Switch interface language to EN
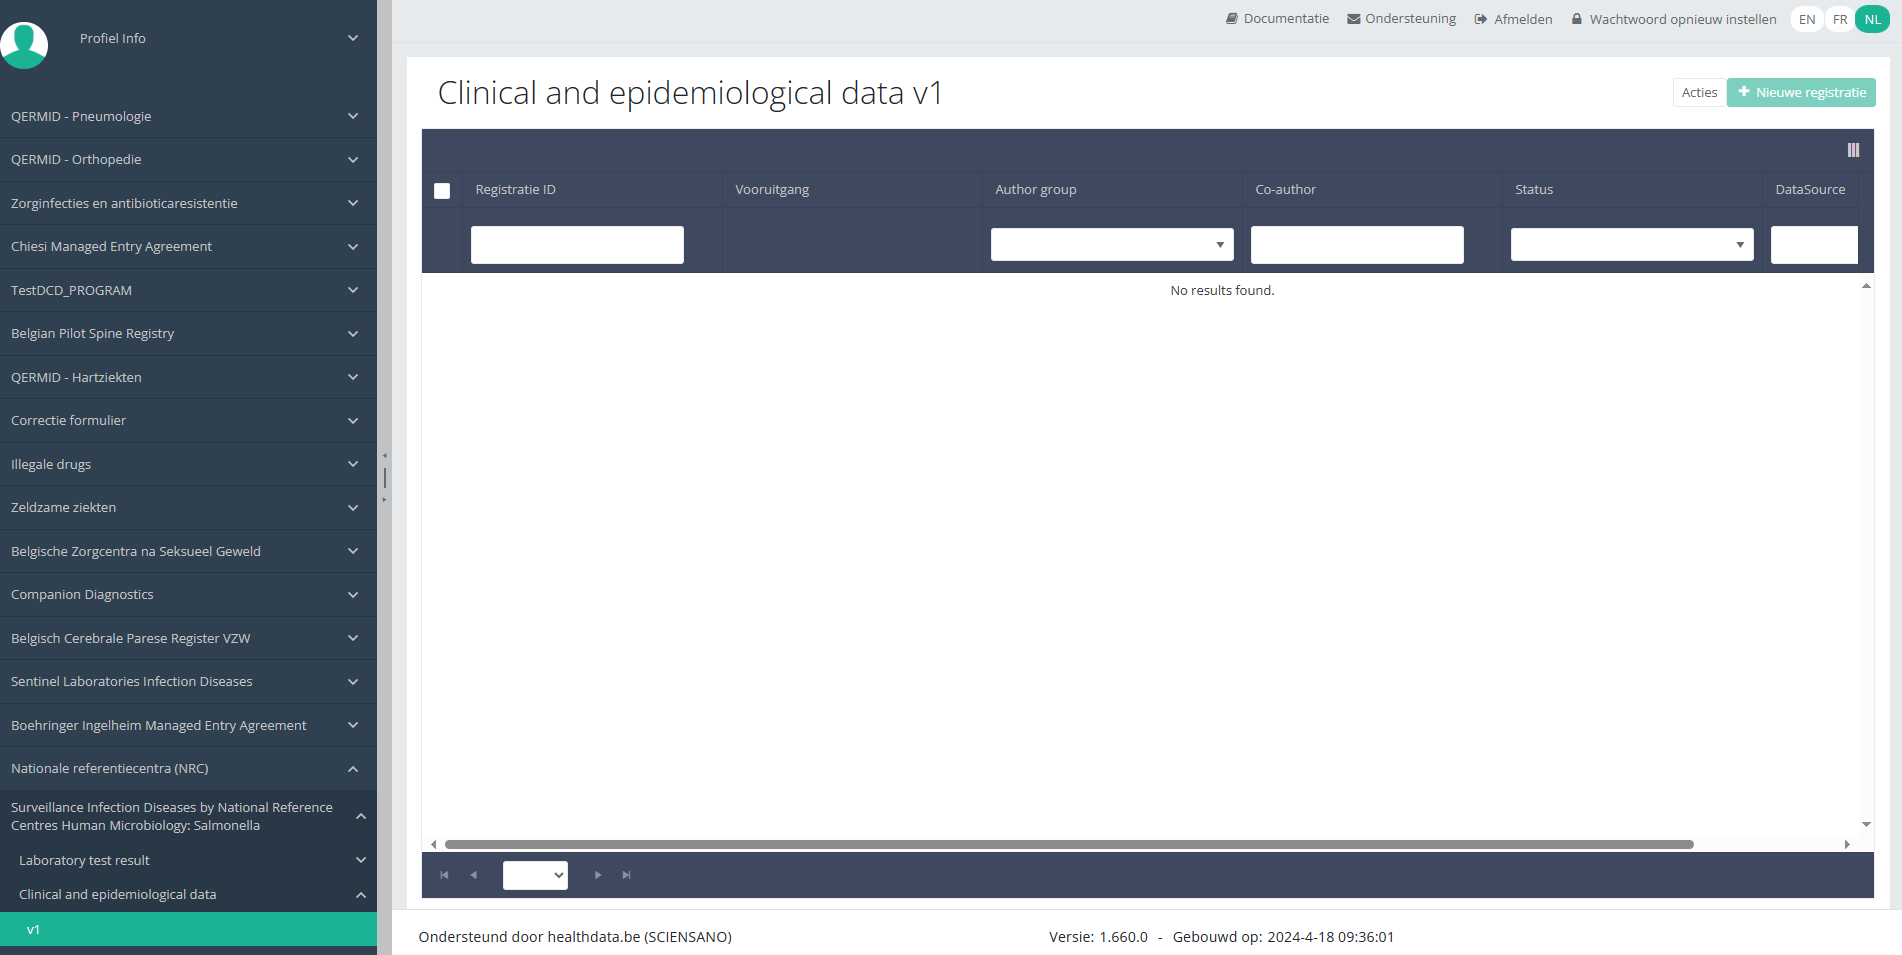The width and height of the screenshot is (1902, 955). pos(1806,19)
